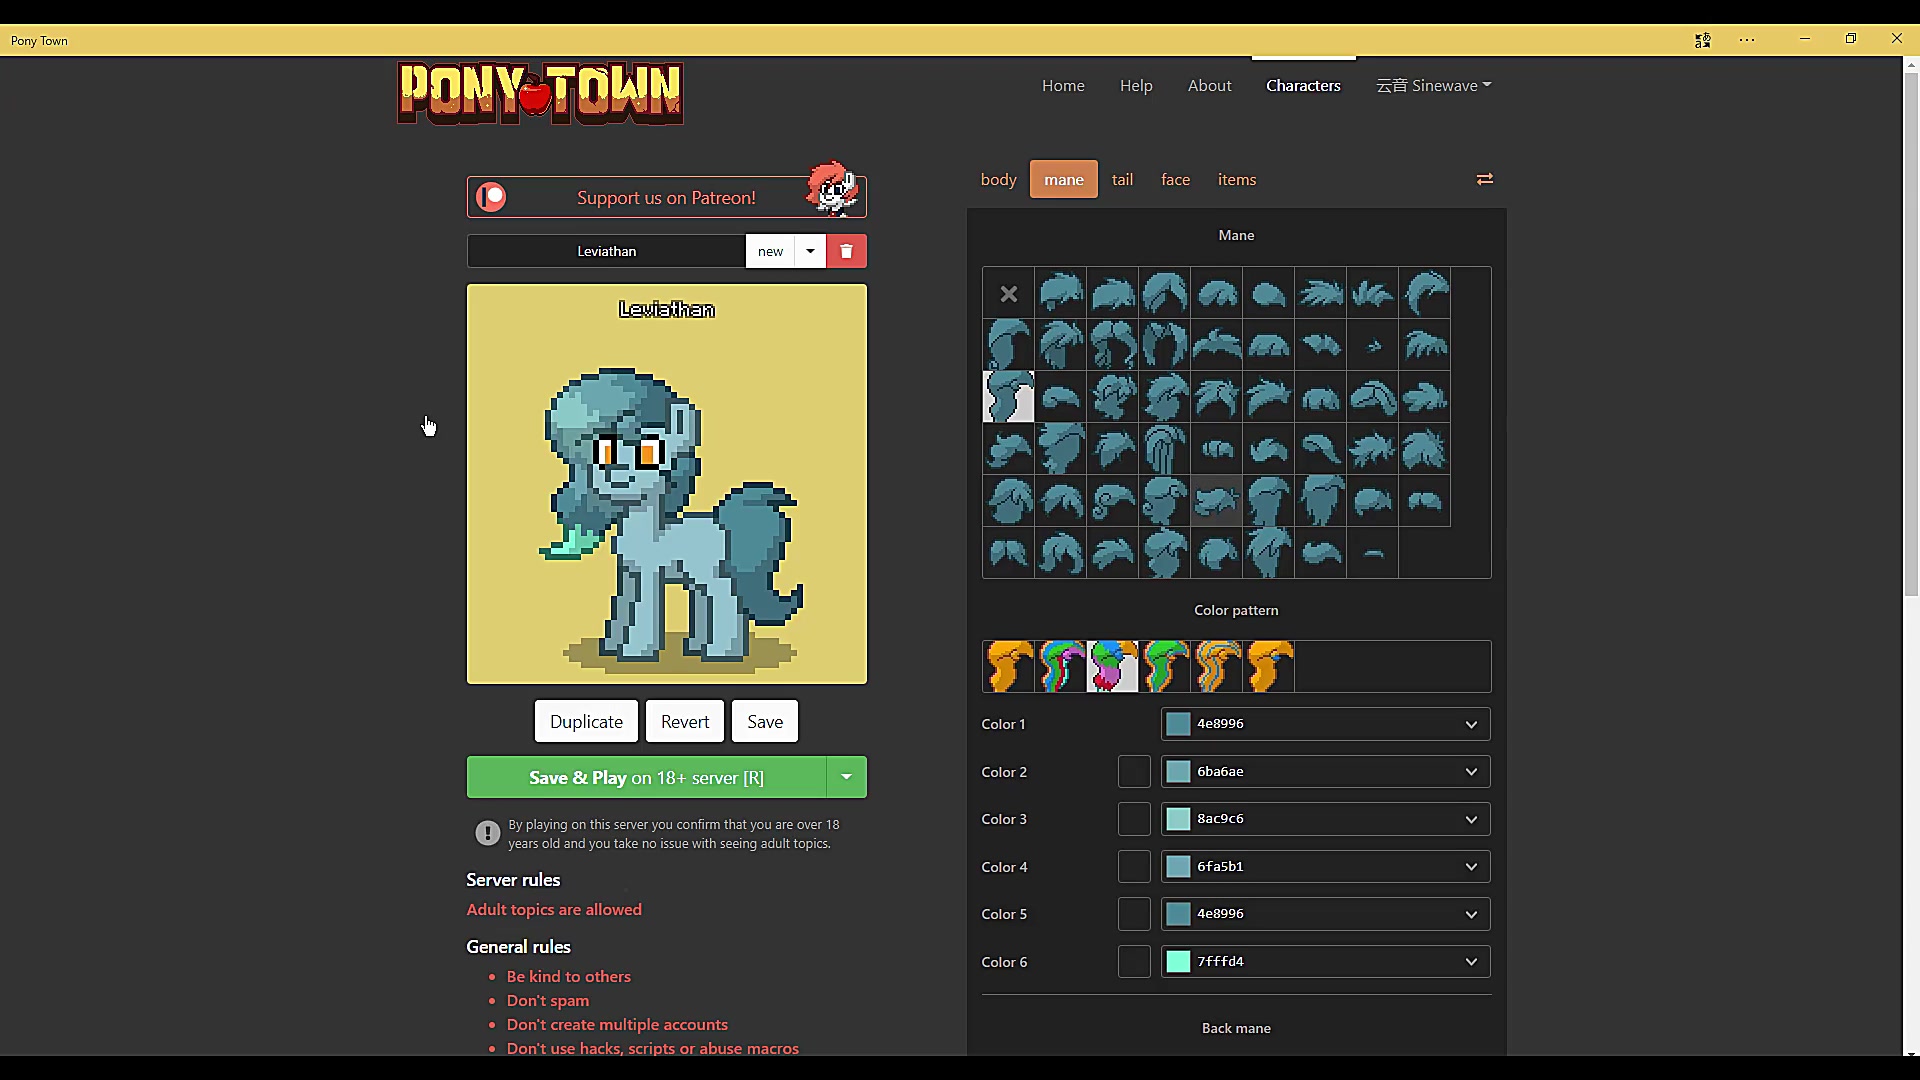Open the Characters page
The height and width of the screenshot is (1080, 1920).
1303,85
